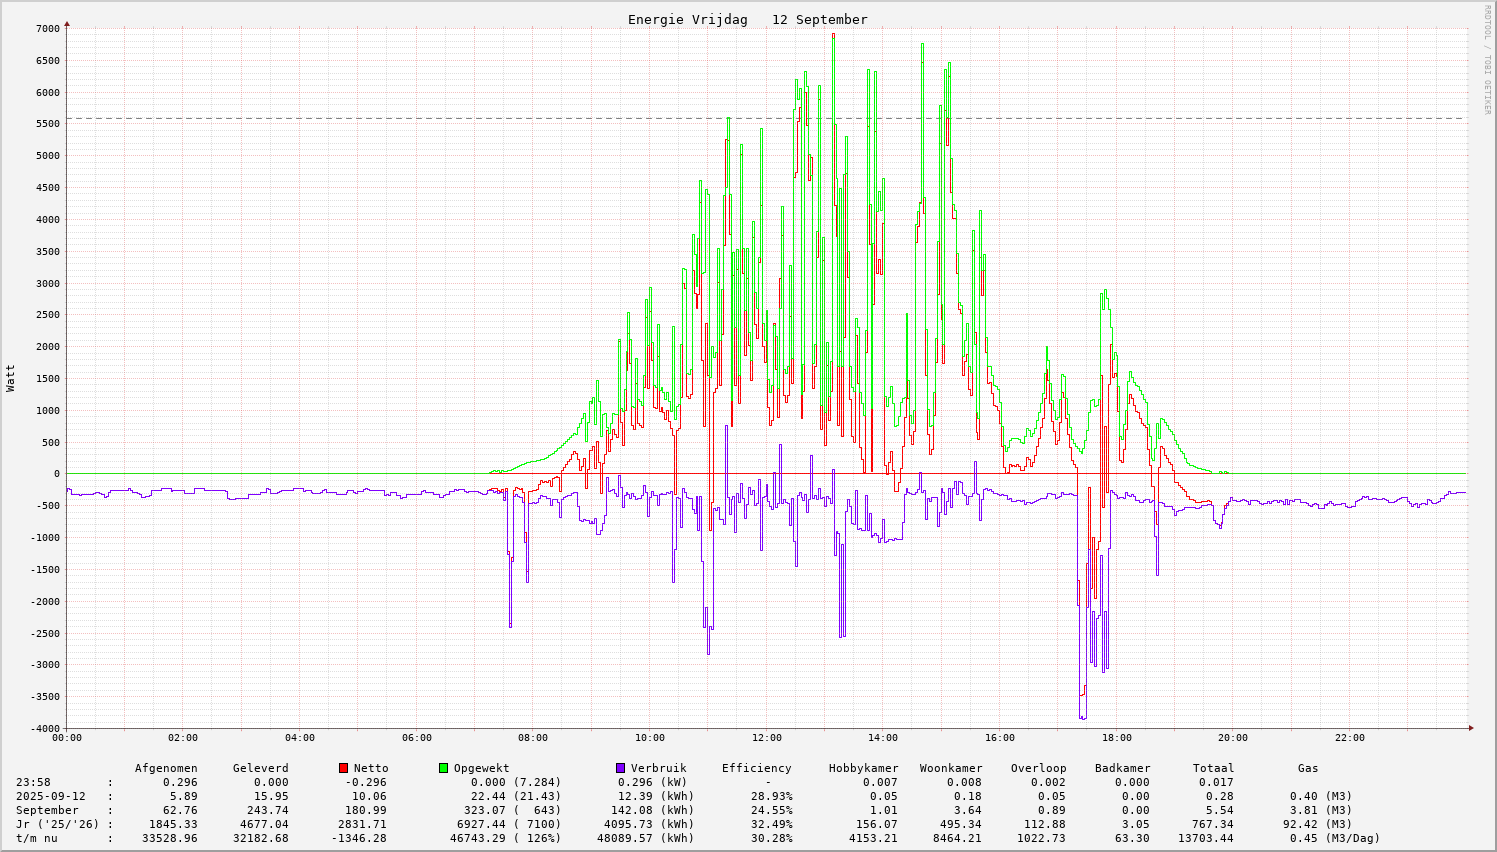Viewport: 1497px width, 852px height.
Task: Click the 18:00 time label on x-axis
Action: tap(1116, 738)
